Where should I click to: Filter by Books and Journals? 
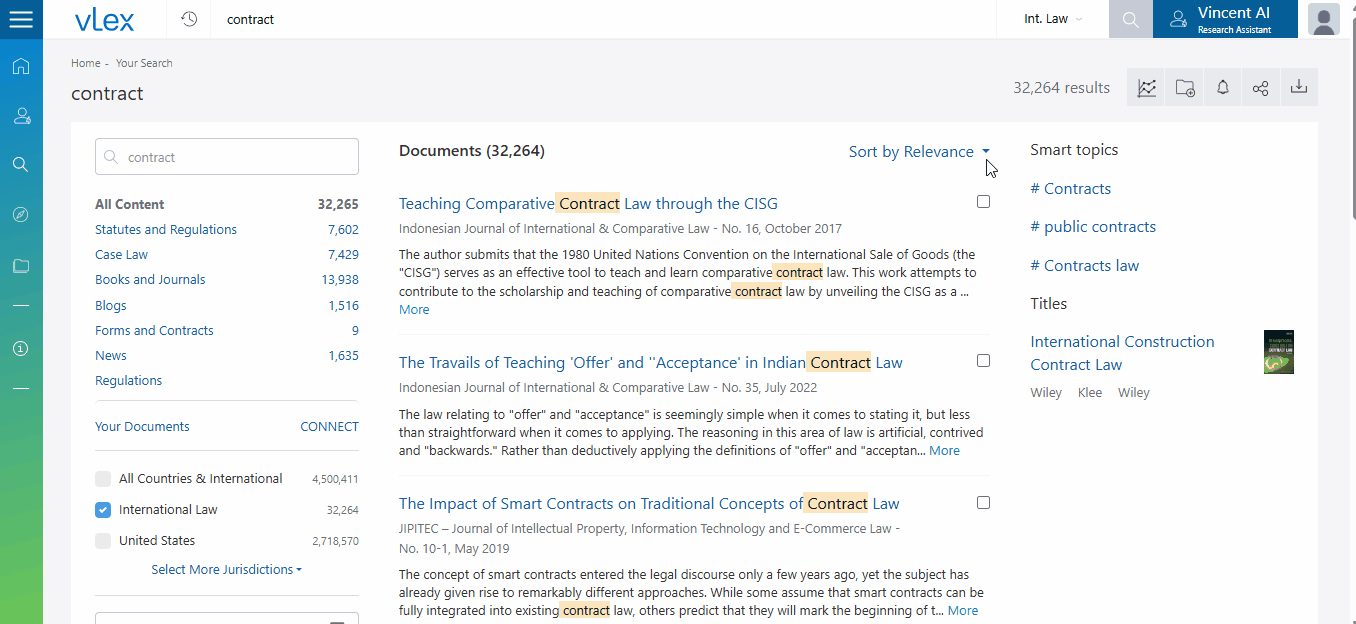(x=150, y=280)
